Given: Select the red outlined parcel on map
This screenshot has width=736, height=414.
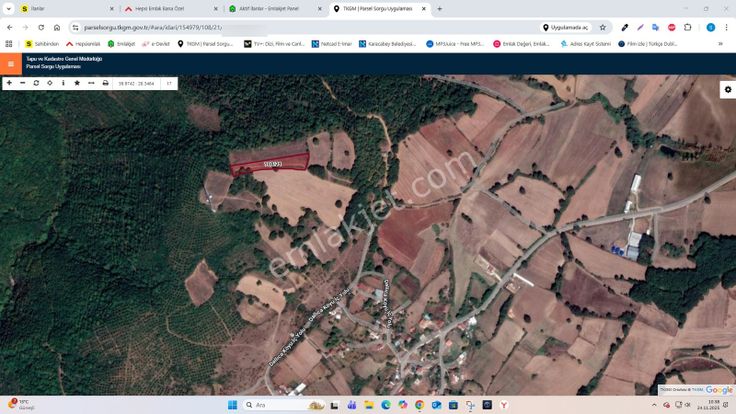Looking at the screenshot, I should (x=270, y=164).
